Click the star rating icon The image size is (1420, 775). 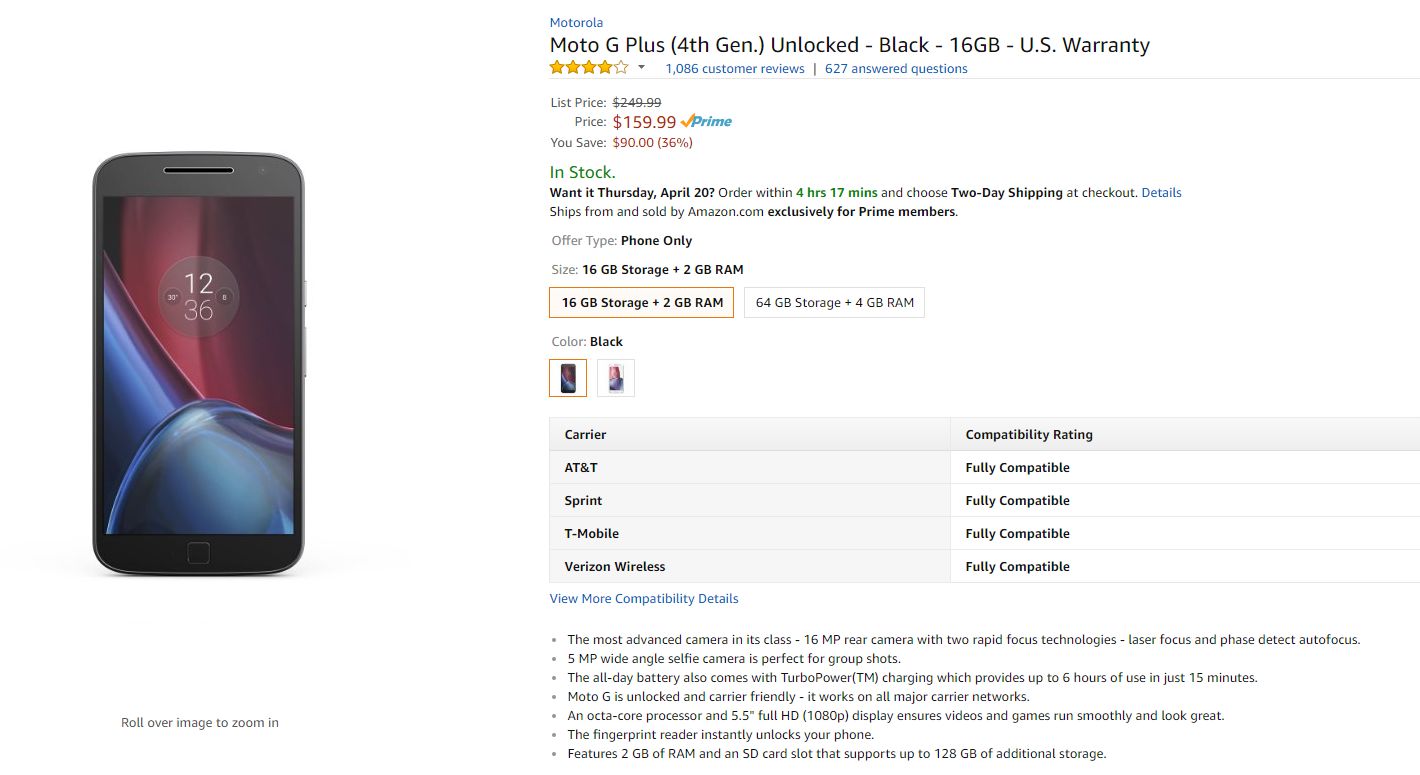[x=589, y=68]
